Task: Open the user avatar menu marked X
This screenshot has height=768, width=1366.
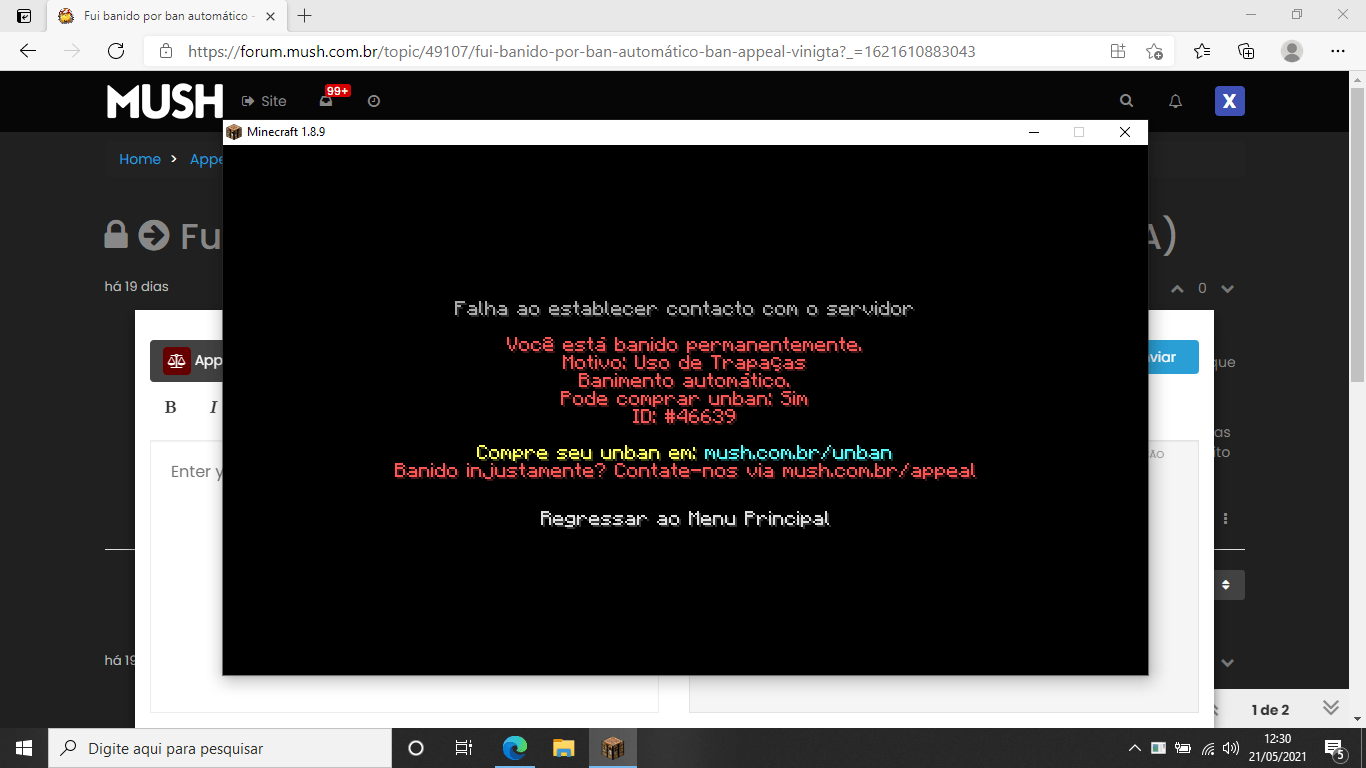Action: click(x=1230, y=101)
